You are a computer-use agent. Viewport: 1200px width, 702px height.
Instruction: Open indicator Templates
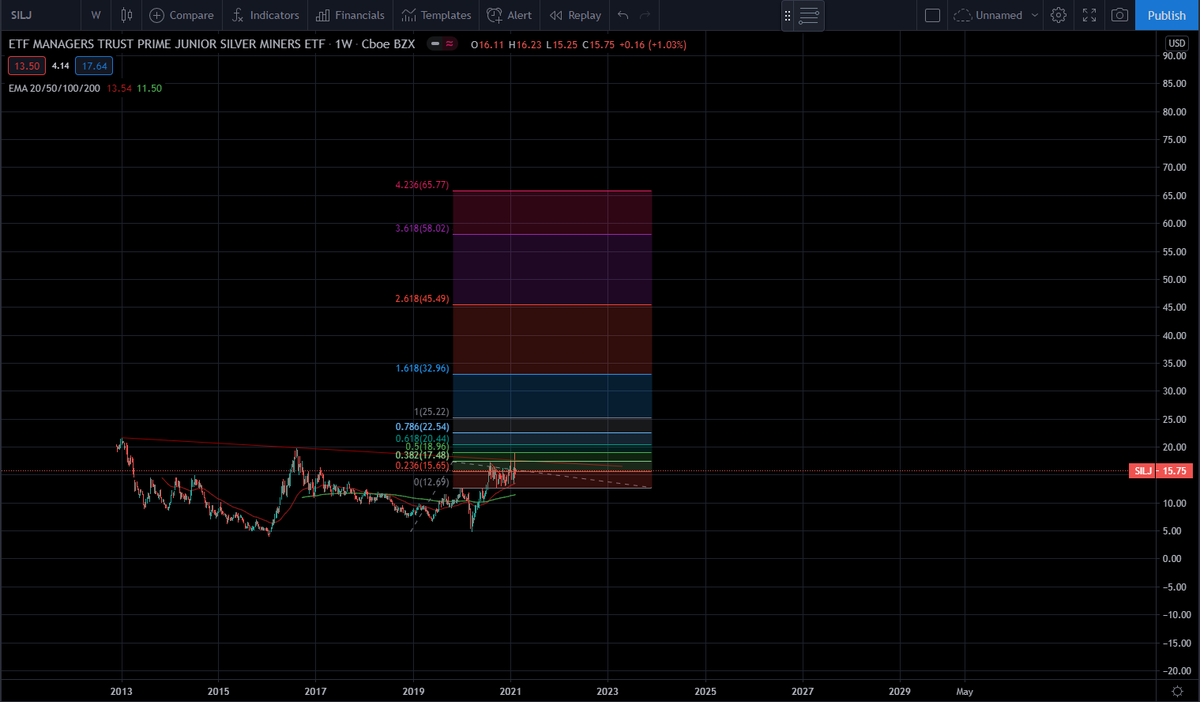click(x=436, y=15)
